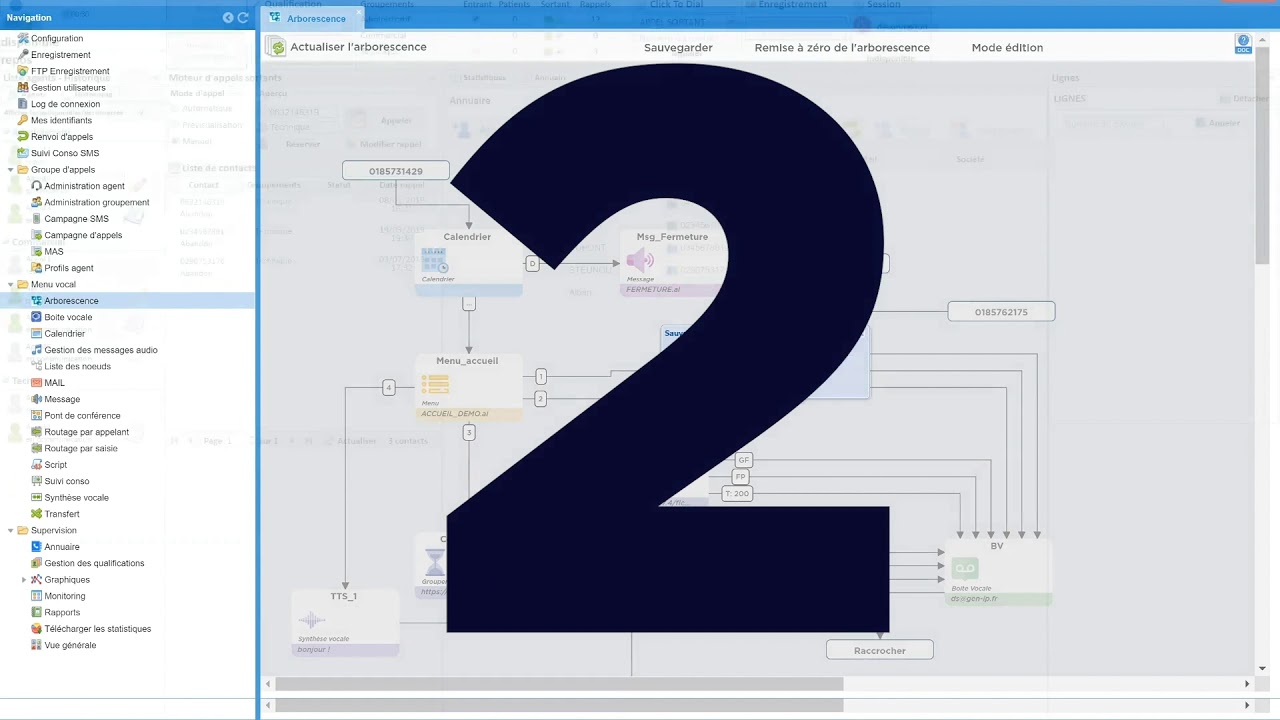
Task: Select the highlighted Arborescence tree item
Action: [71, 301]
